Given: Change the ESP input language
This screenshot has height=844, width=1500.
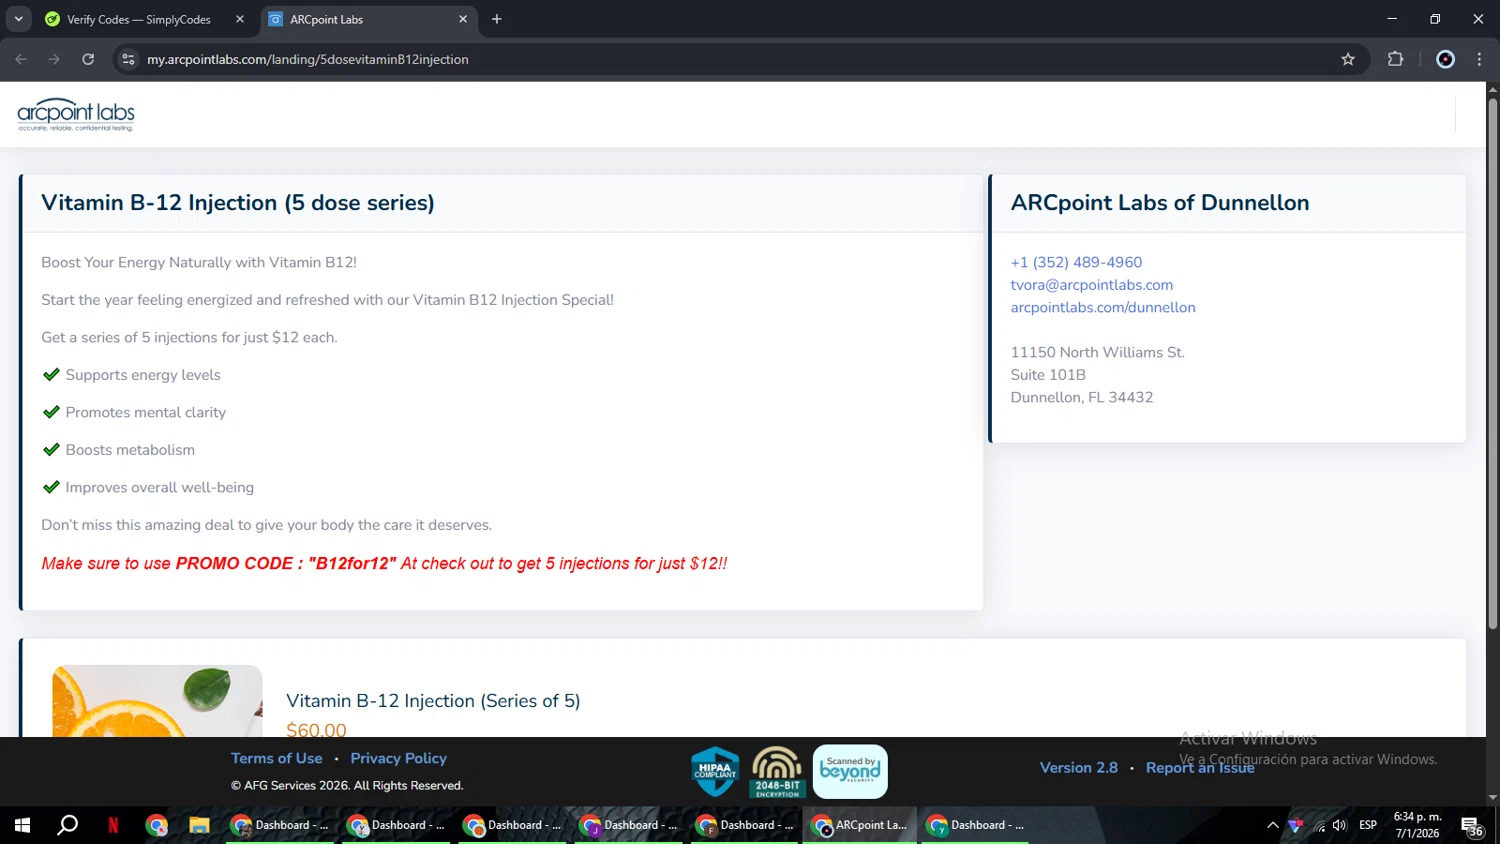Looking at the screenshot, I should pyautogui.click(x=1368, y=825).
